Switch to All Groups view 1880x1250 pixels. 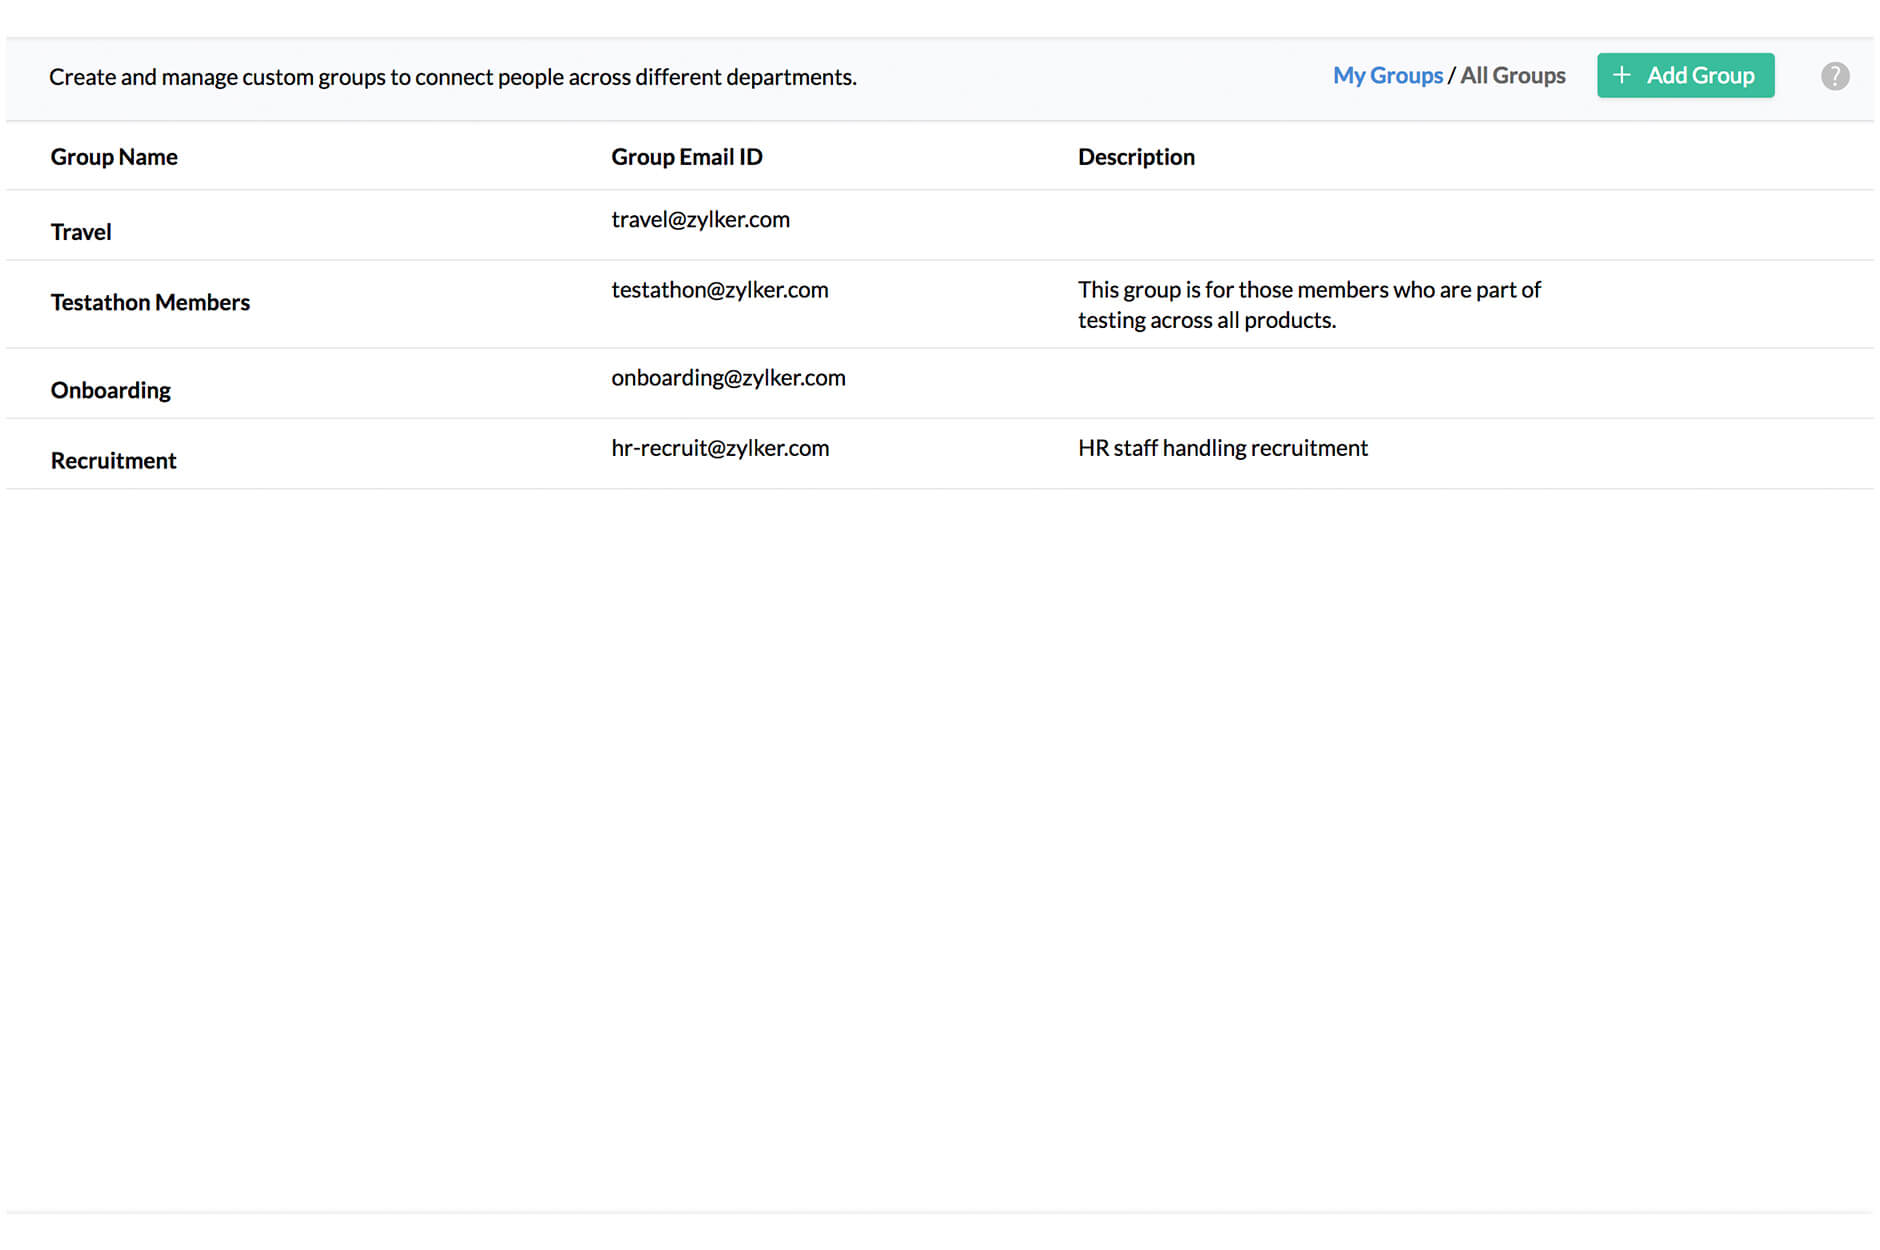click(1513, 75)
